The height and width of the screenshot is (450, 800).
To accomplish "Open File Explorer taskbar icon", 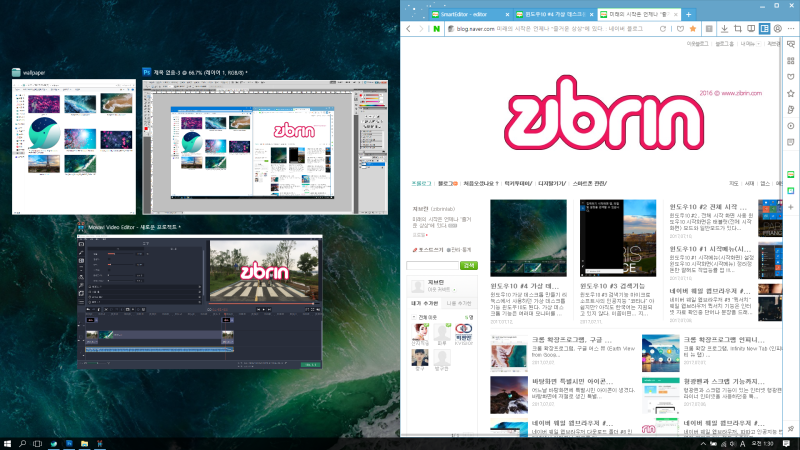I will (x=84, y=444).
